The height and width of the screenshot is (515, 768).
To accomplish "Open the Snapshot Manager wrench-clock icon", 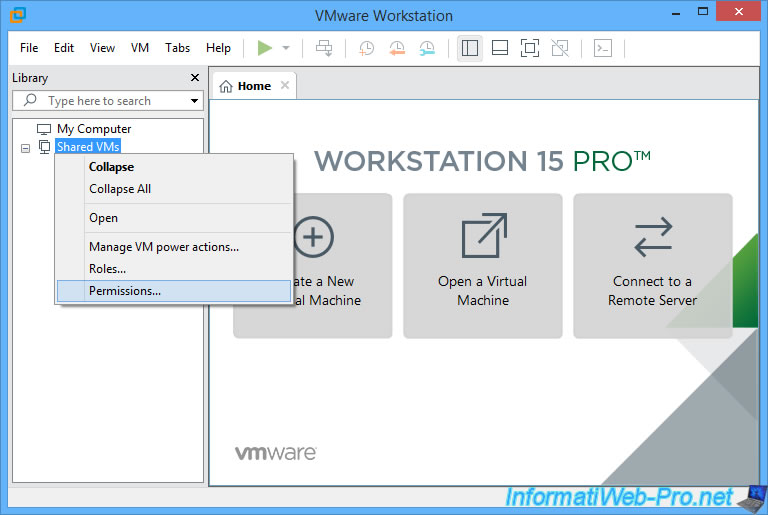I will tap(427, 48).
